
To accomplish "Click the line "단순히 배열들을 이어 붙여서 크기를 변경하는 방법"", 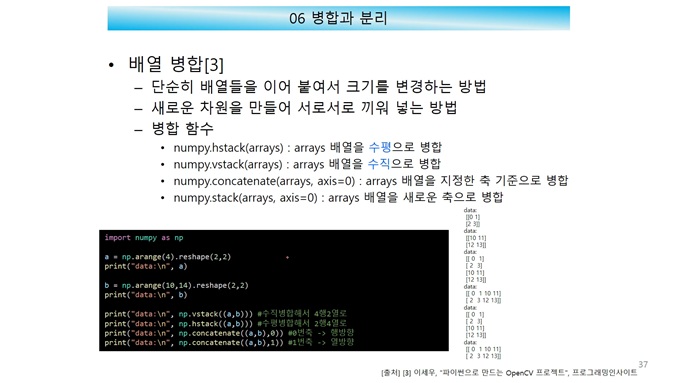I will (x=319, y=86).
